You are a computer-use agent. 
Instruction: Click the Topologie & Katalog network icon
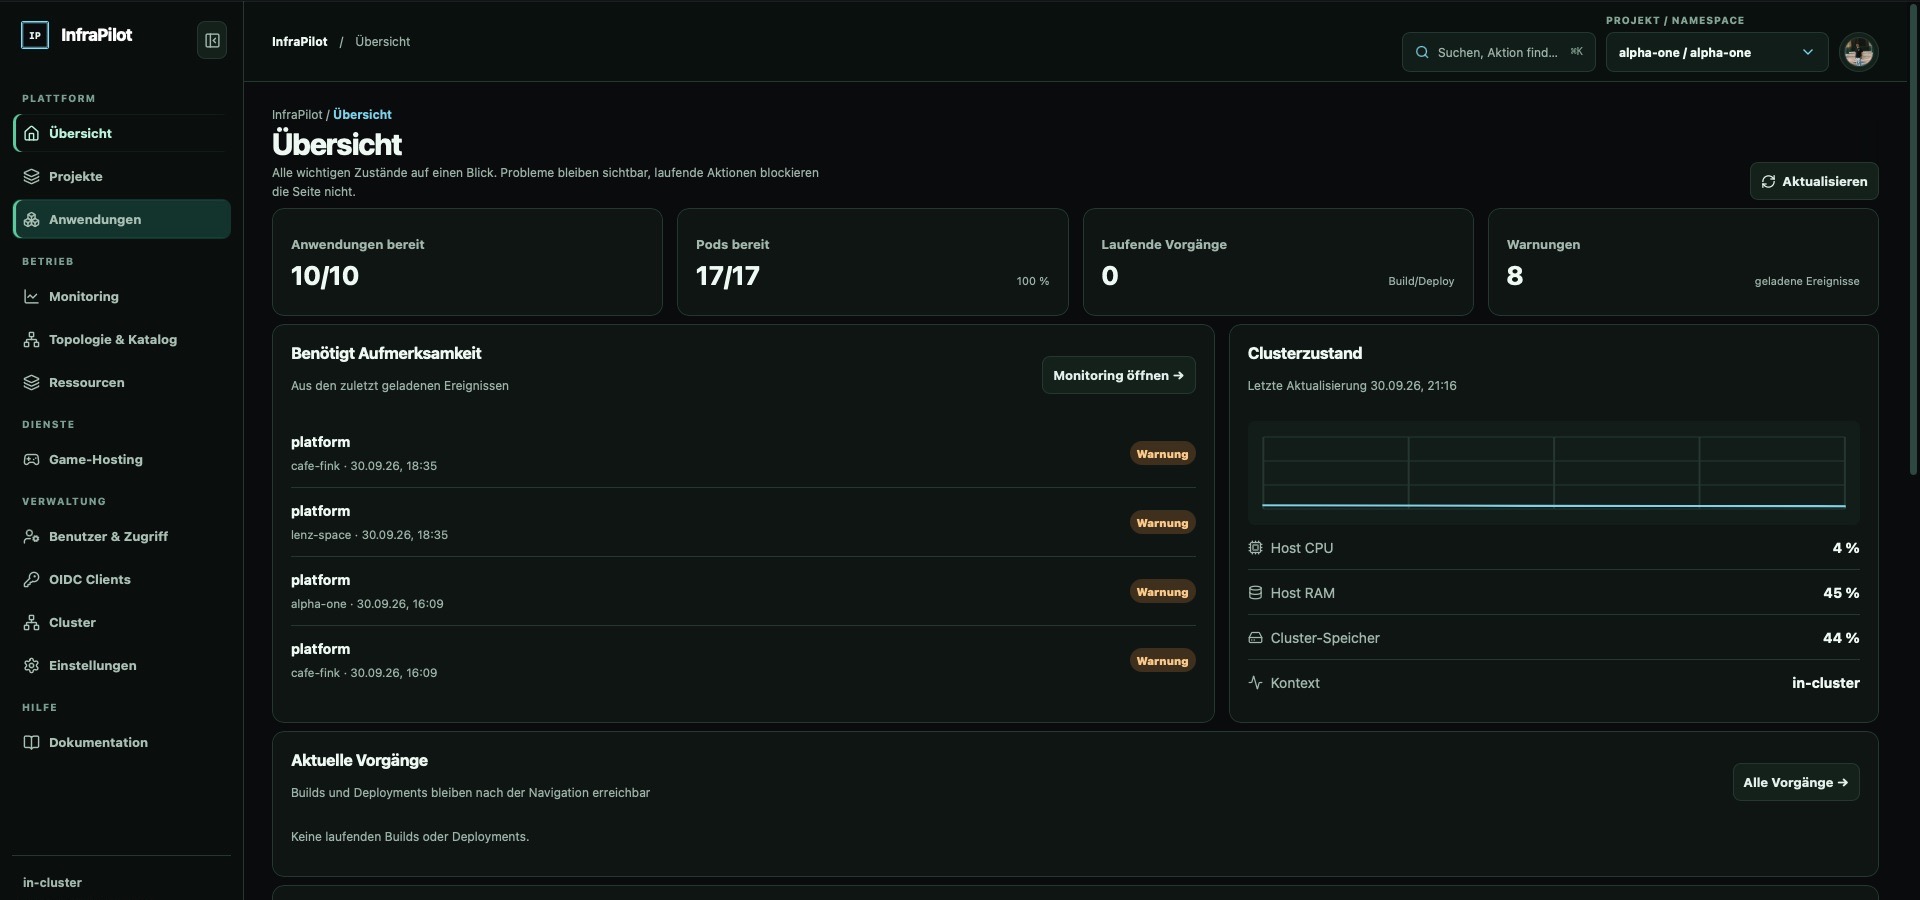[32, 339]
